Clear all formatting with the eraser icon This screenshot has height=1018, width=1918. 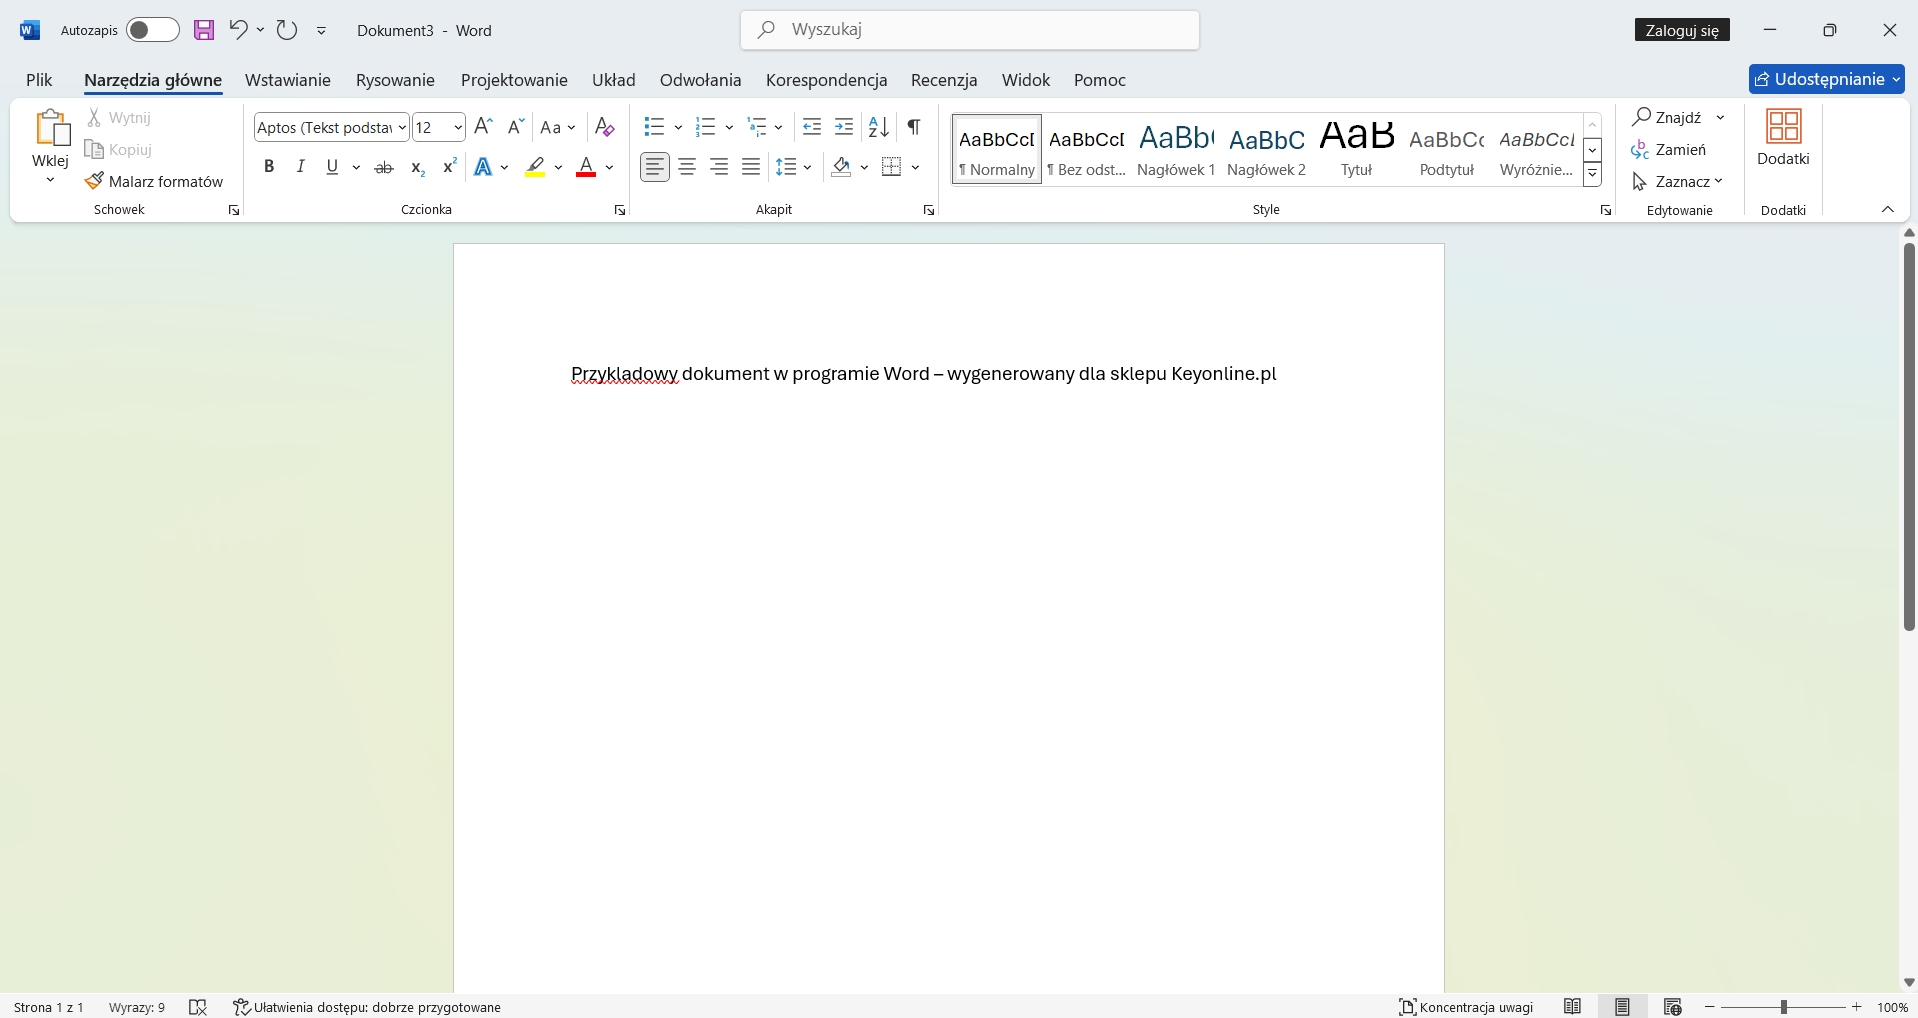(x=604, y=127)
